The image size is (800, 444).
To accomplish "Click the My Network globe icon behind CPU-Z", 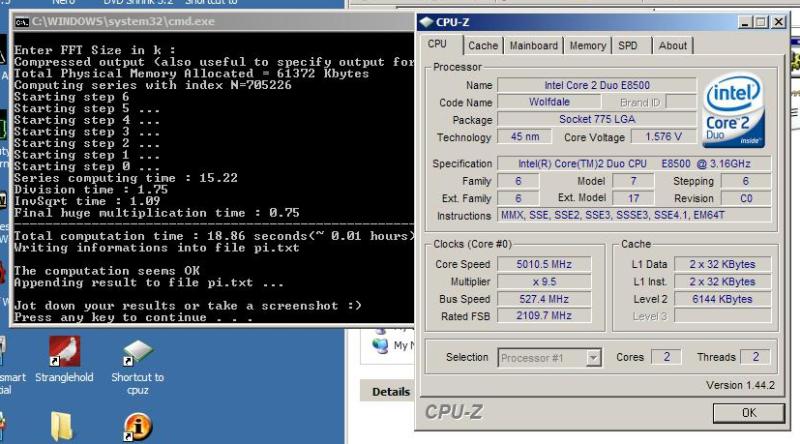I will (x=380, y=345).
